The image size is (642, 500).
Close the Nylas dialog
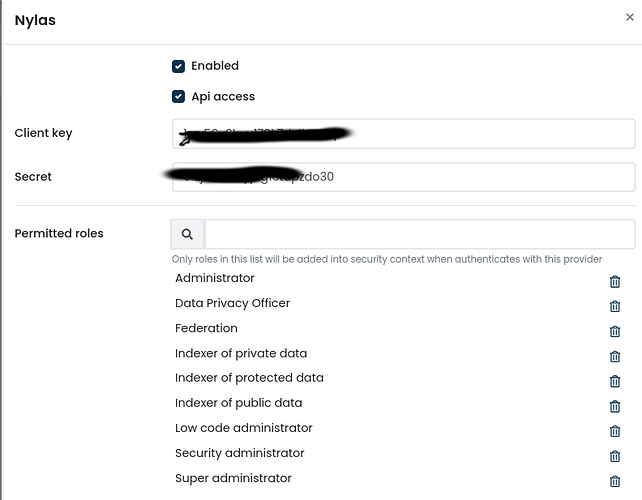630,17
